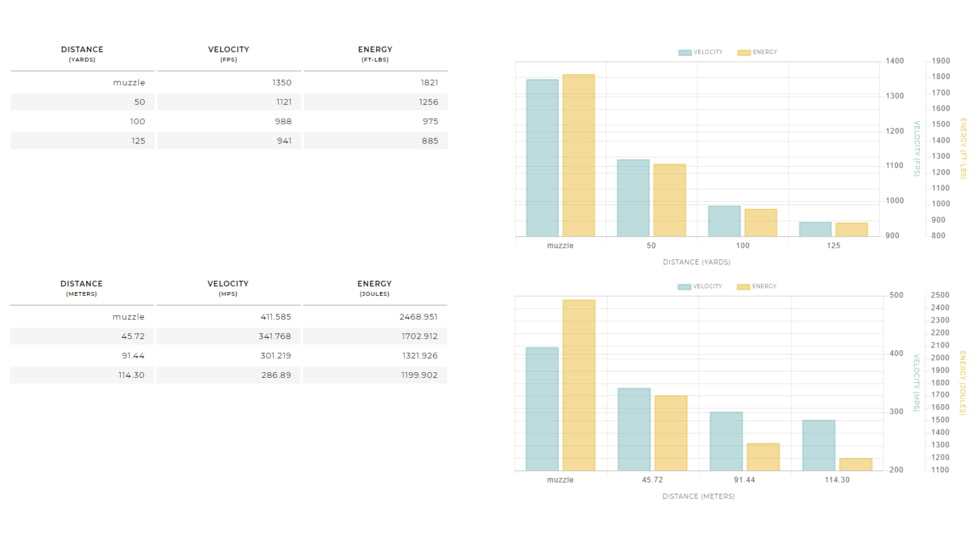Toggle Energy legend in meters chart

coord(757,287)
